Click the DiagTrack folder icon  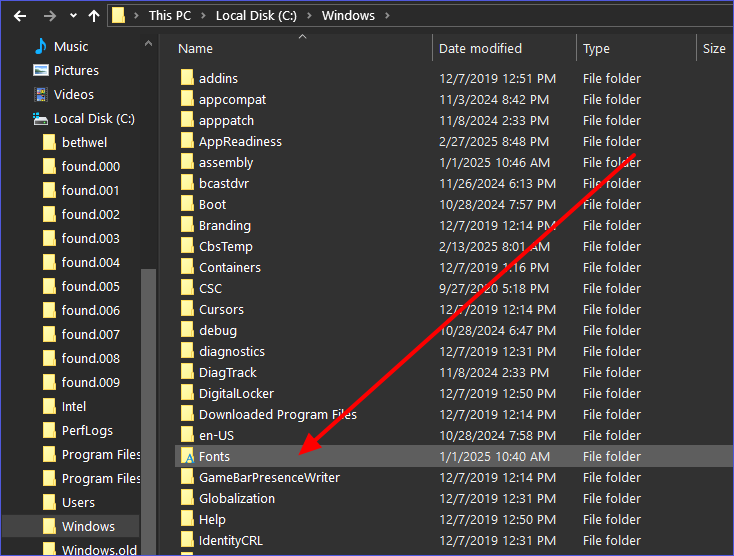point(187,372)
